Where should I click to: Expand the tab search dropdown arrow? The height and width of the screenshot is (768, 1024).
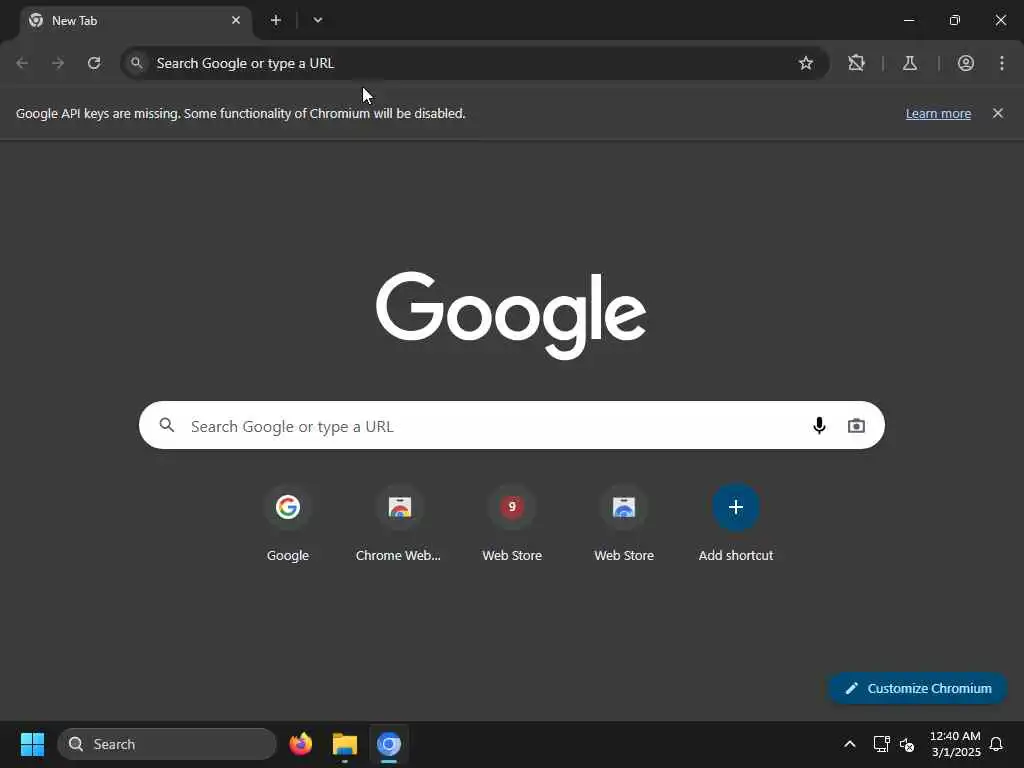pyautogui.click(x=317, y=20)
